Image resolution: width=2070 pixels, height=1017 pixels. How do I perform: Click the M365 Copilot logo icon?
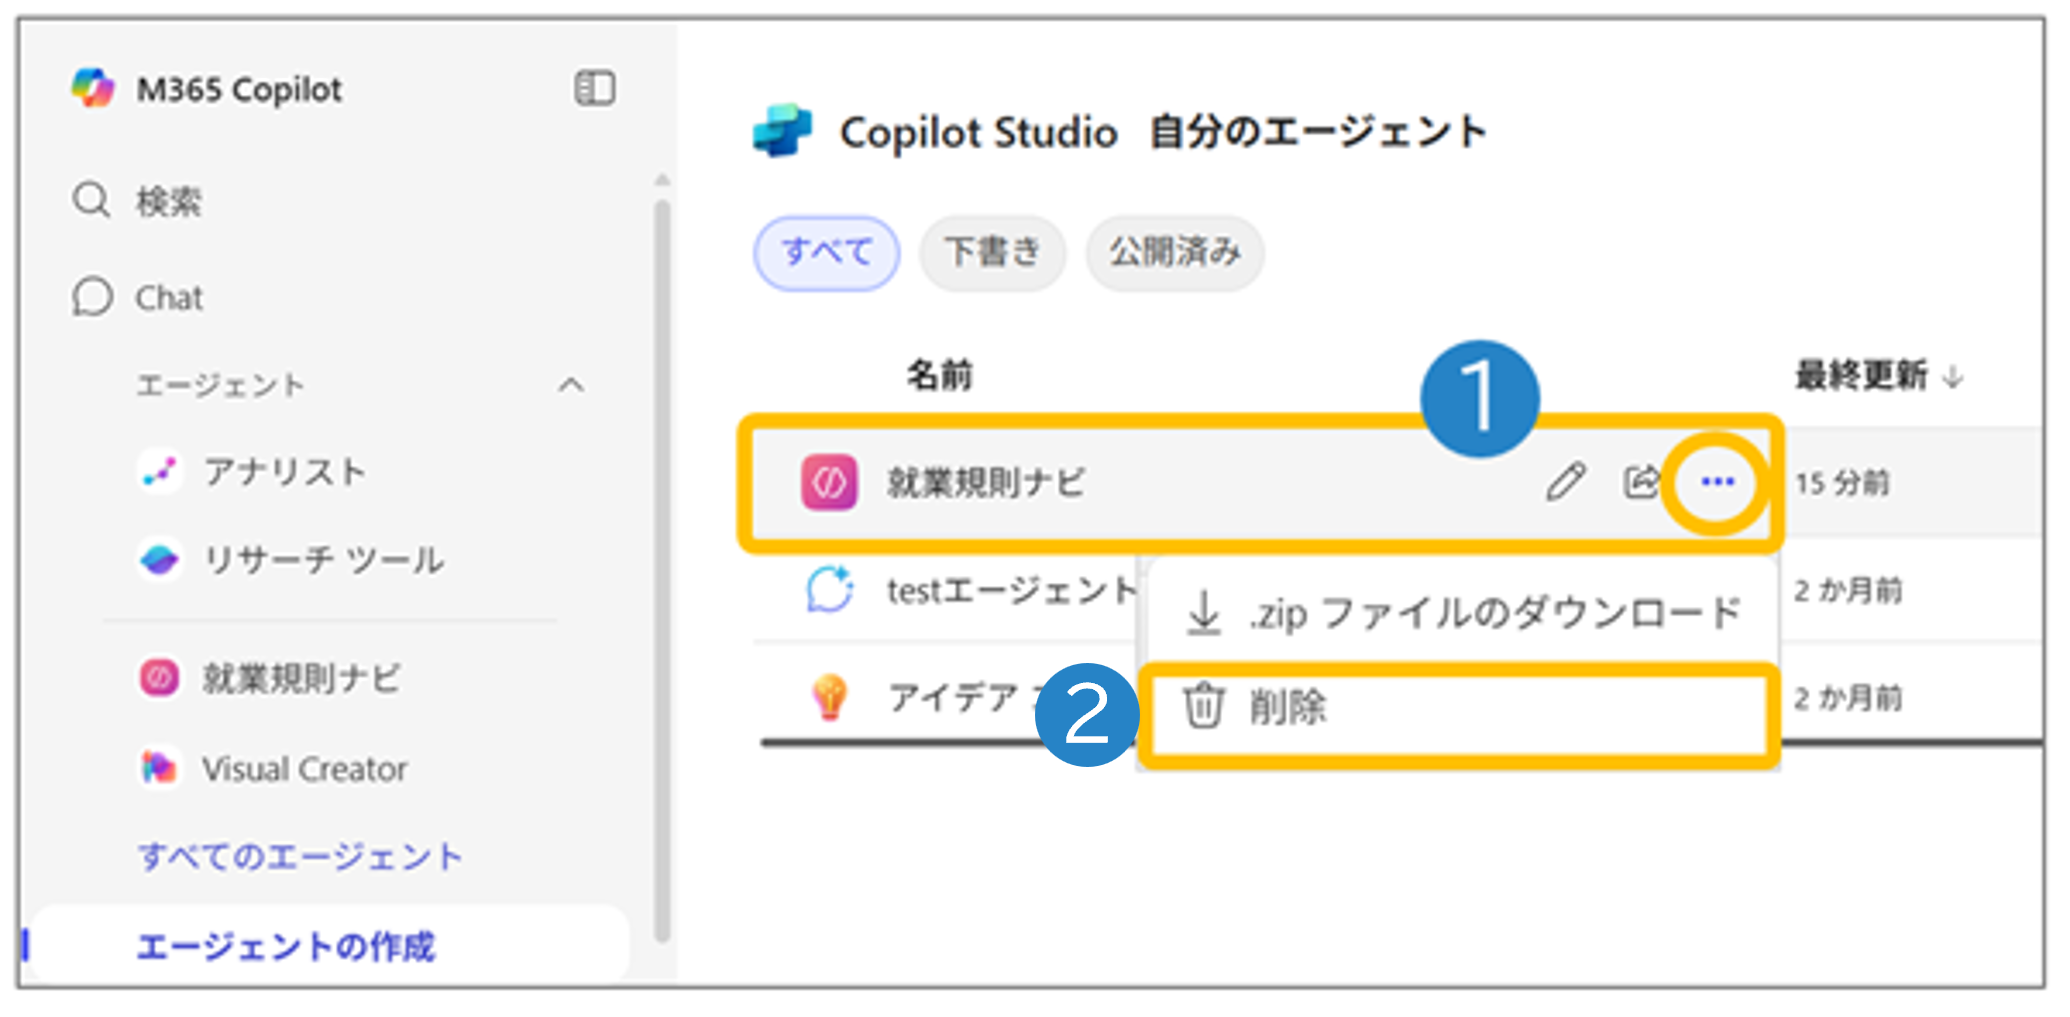click(92, 88)
